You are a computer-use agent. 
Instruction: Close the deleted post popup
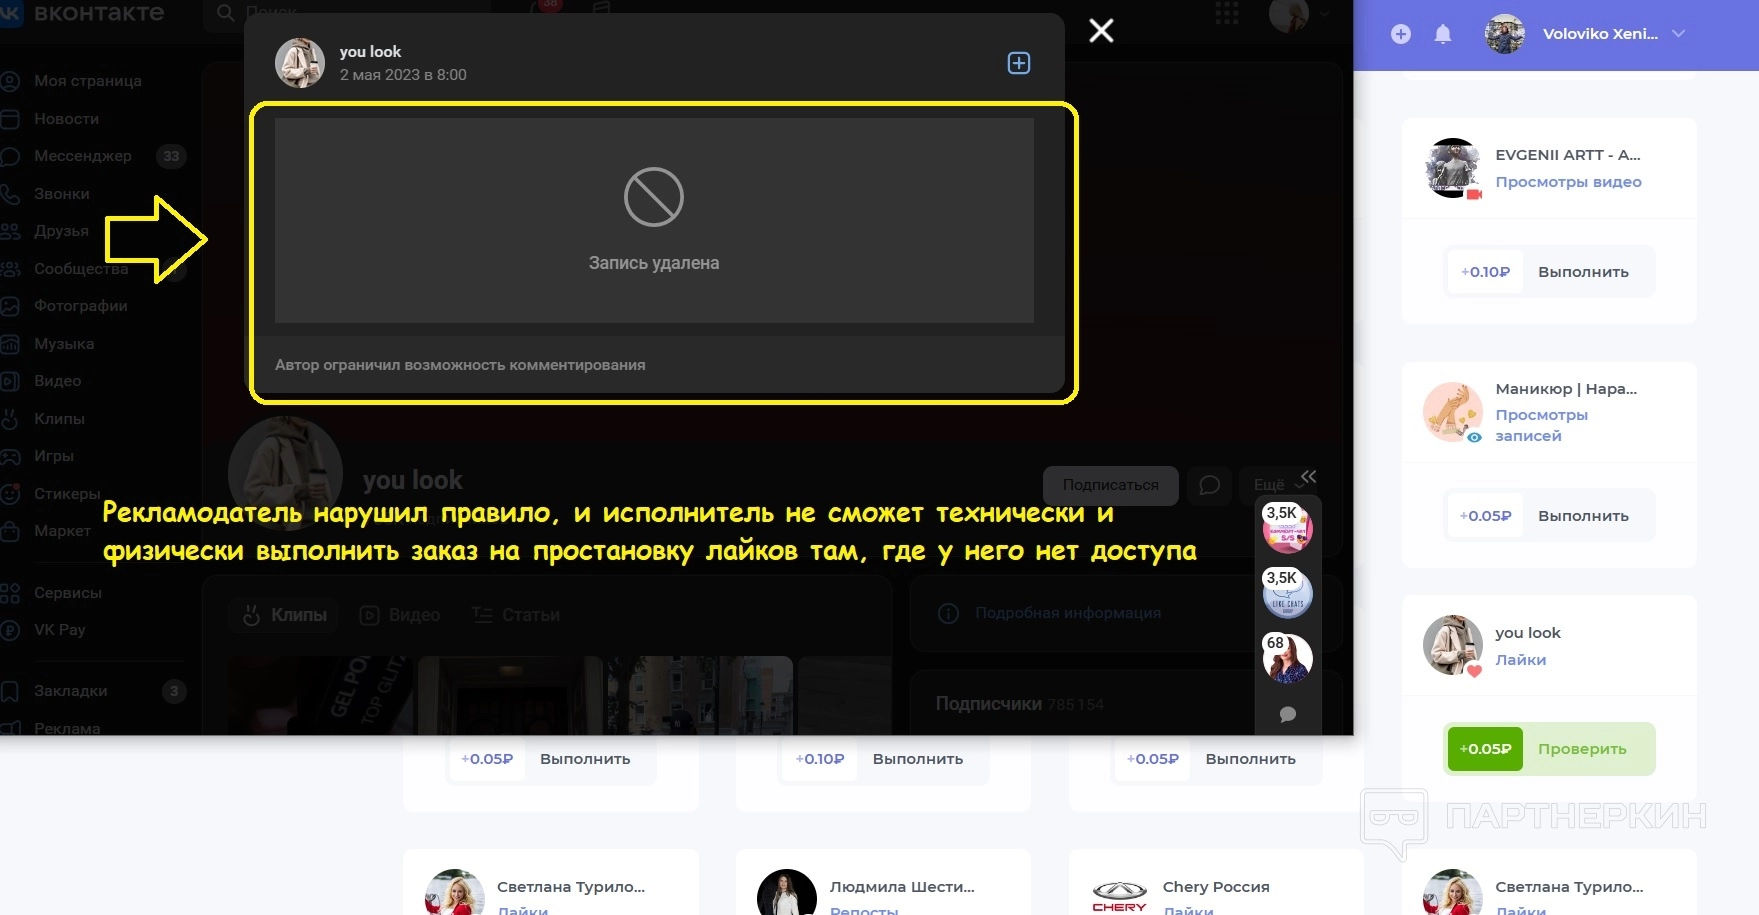[1101, 31]
